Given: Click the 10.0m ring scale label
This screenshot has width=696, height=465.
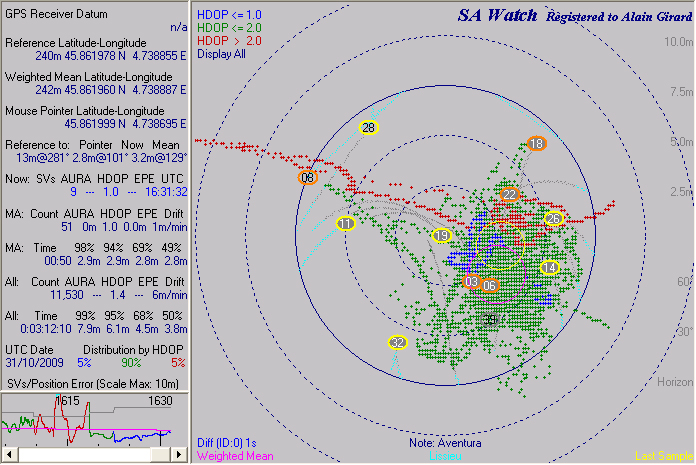Looking at the screenshot, I should coord(678,42).
